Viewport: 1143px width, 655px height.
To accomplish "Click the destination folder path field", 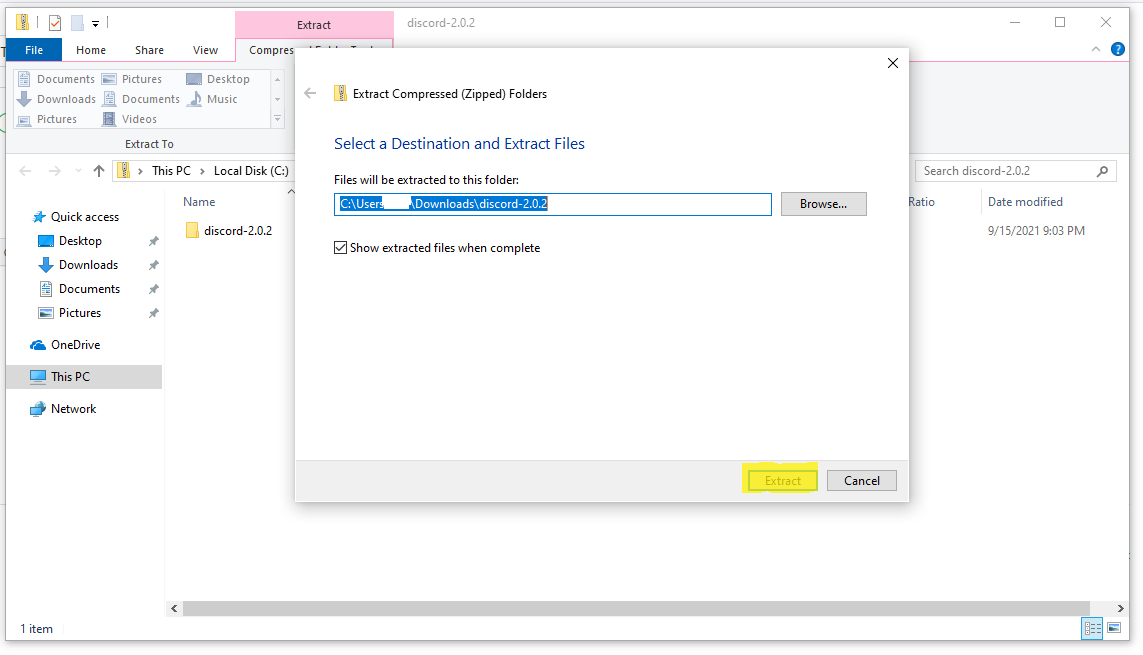I will pos(553,204).
